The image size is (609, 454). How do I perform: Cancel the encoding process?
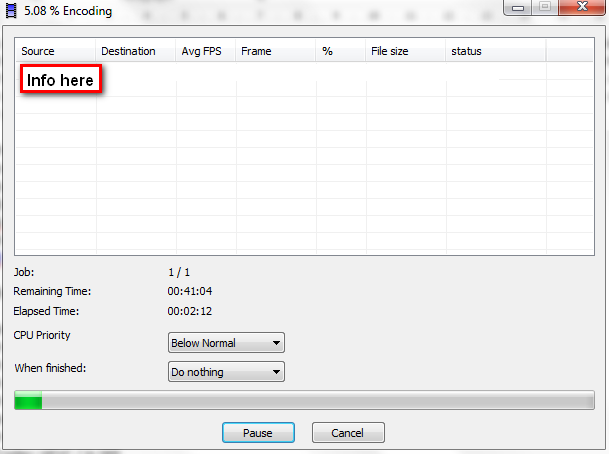coord(348,433)
